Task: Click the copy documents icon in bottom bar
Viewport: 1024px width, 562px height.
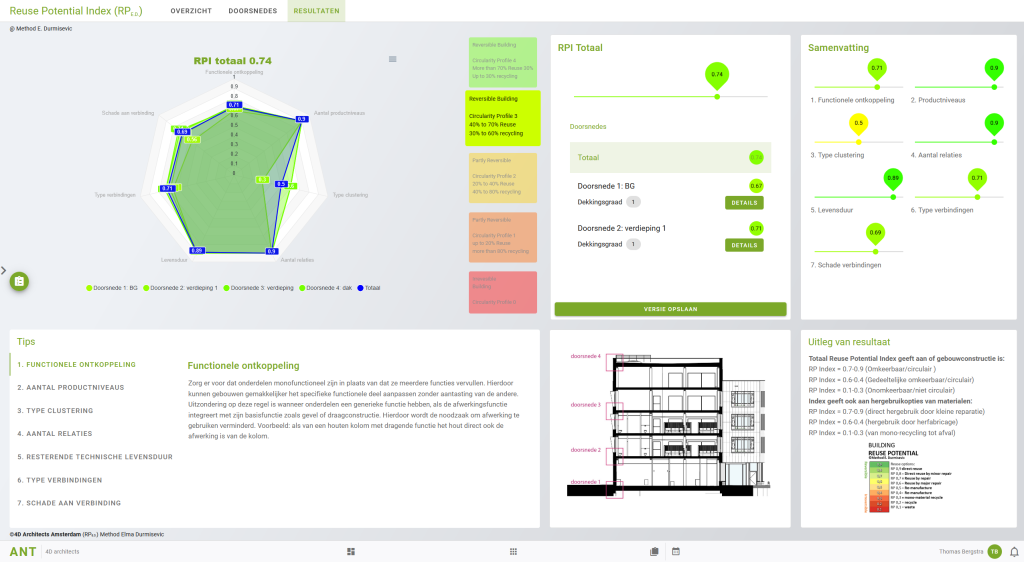Action: (654, 551)
